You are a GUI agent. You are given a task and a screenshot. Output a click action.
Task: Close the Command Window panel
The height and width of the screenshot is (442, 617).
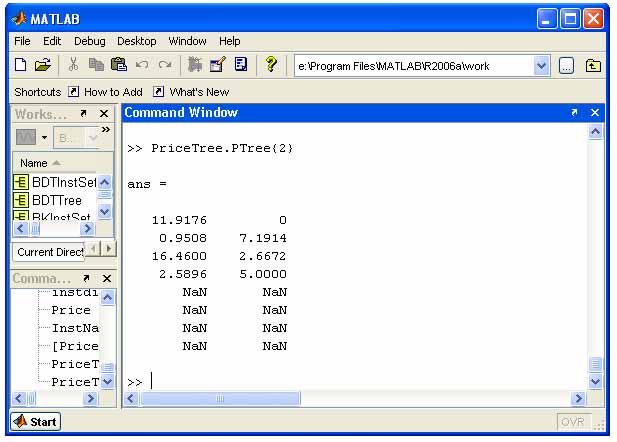click(x=595, y=113)
